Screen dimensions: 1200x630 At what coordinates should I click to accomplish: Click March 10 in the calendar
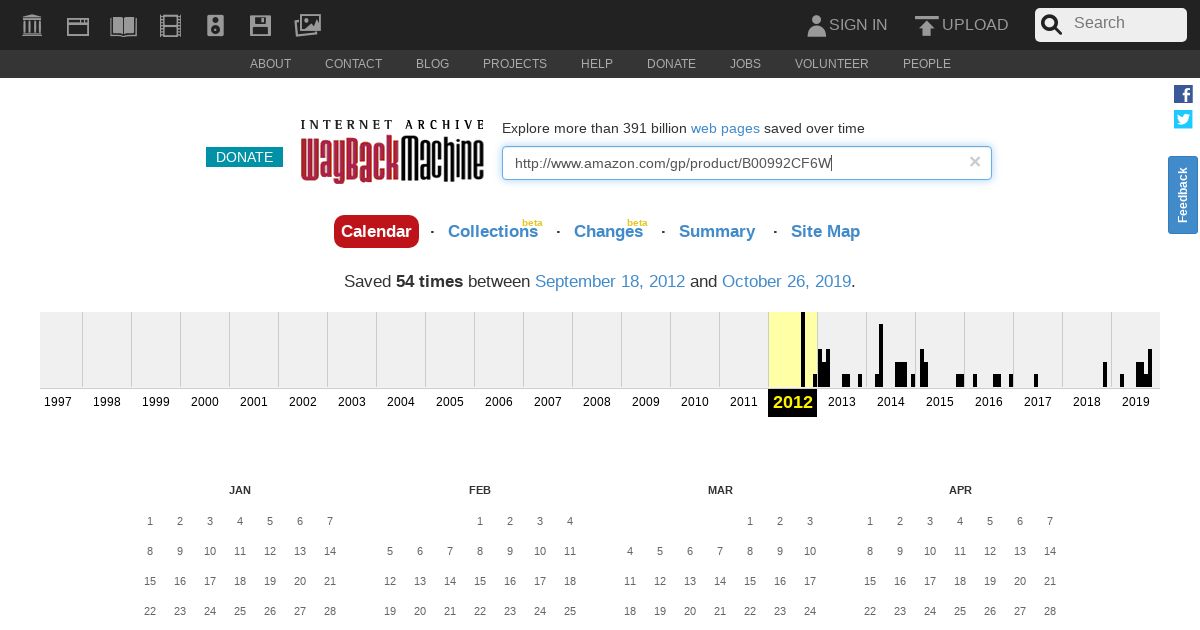tap(810, 551)
